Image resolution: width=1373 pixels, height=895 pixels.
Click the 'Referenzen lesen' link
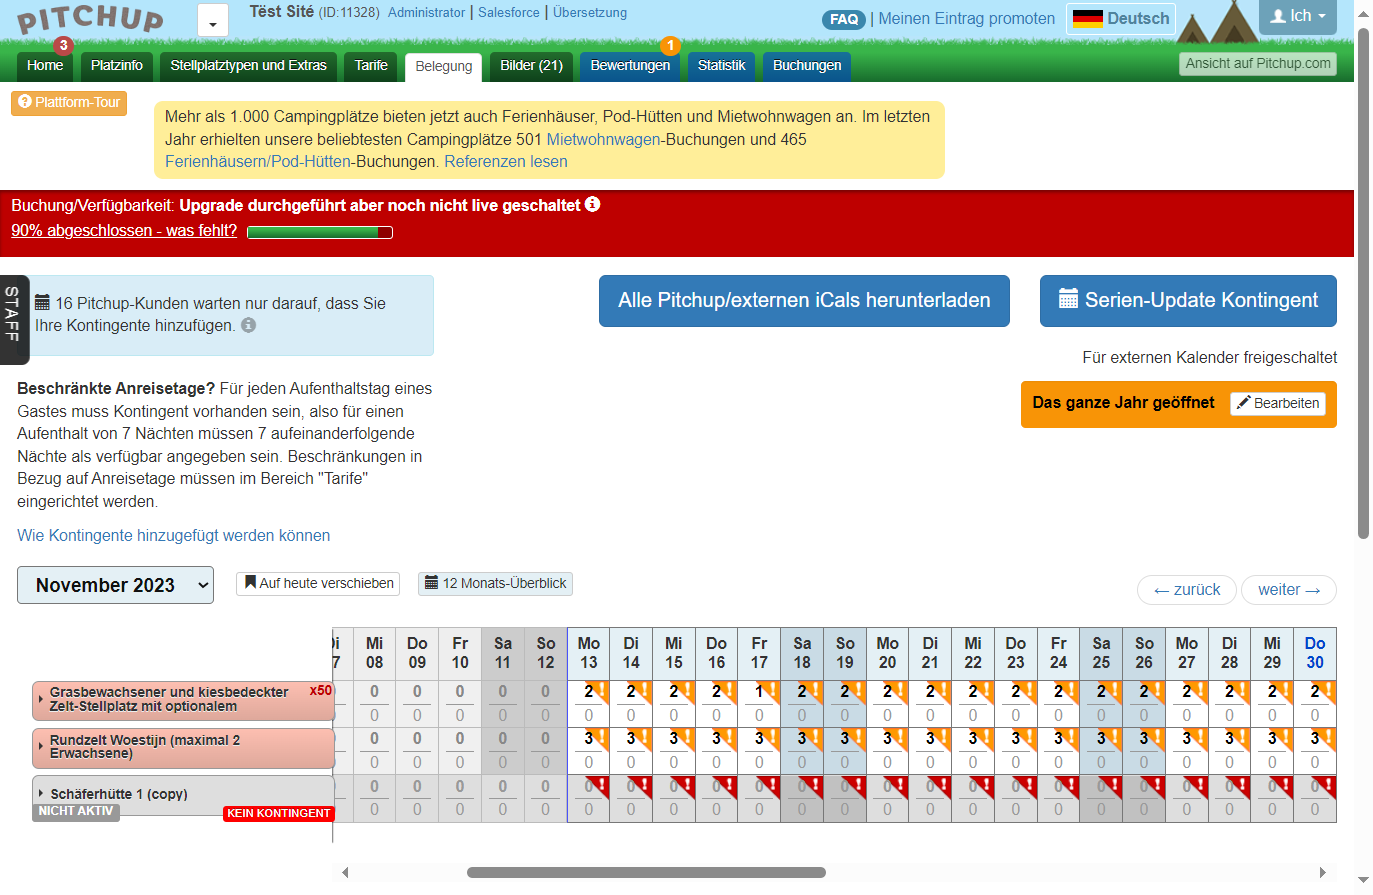pos(506,161)
